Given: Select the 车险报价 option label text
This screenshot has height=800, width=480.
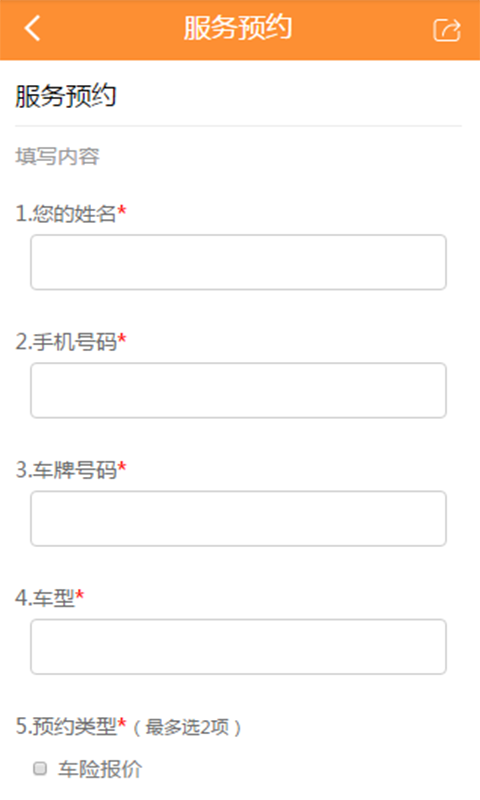Looking at the screenshot, I should click(100, 769).
